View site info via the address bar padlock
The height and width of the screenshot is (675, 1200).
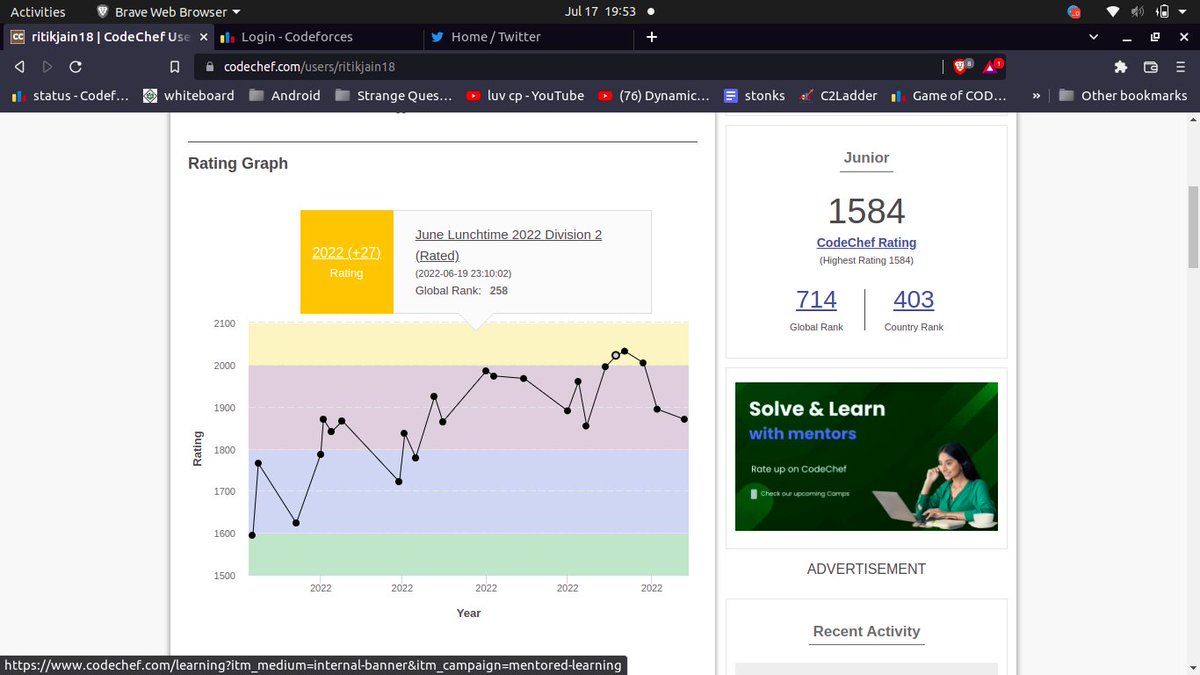point(210,67)
